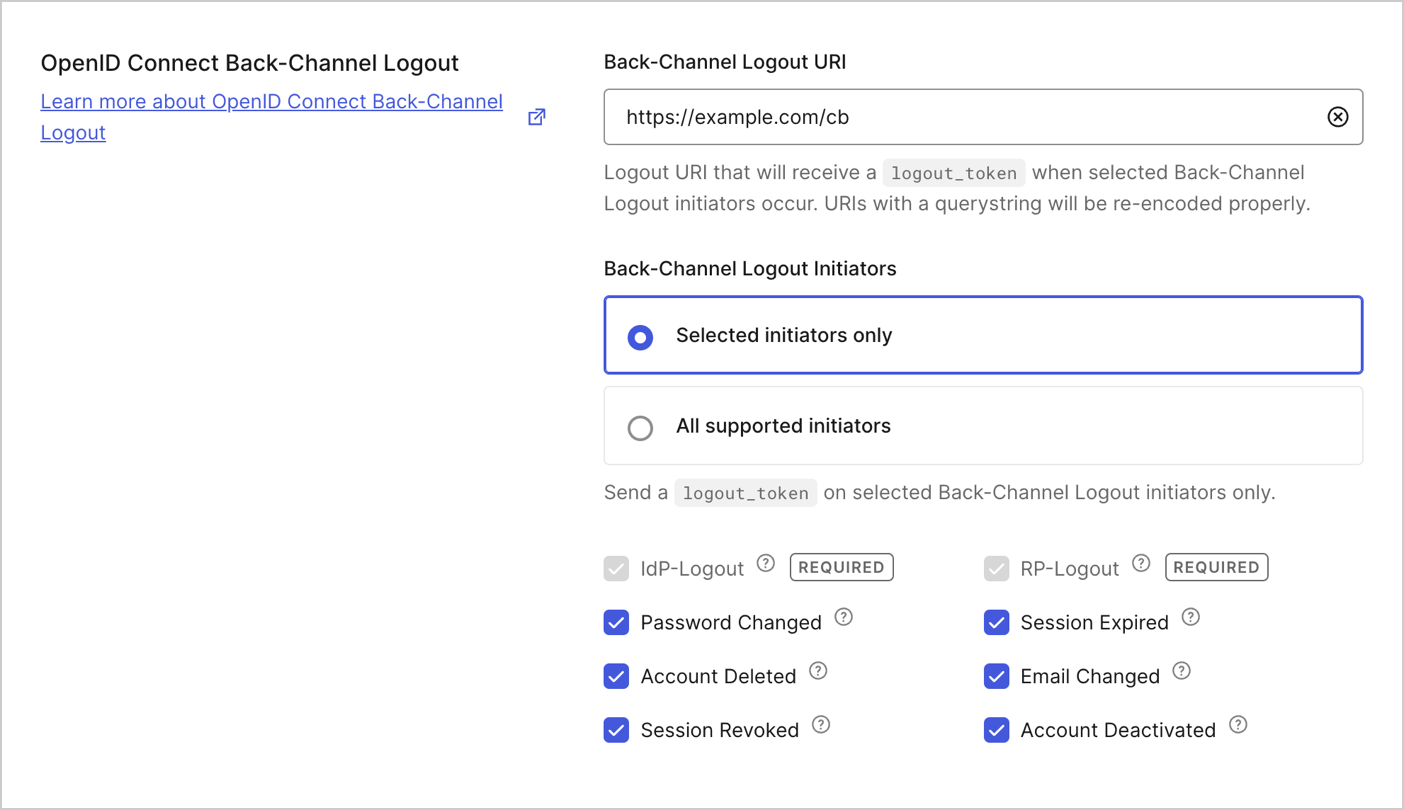The width and height of the screenshot is (1404, 810).
Task: Click the REQUIRED badge next to IdP-Logout
Action: 841,567
